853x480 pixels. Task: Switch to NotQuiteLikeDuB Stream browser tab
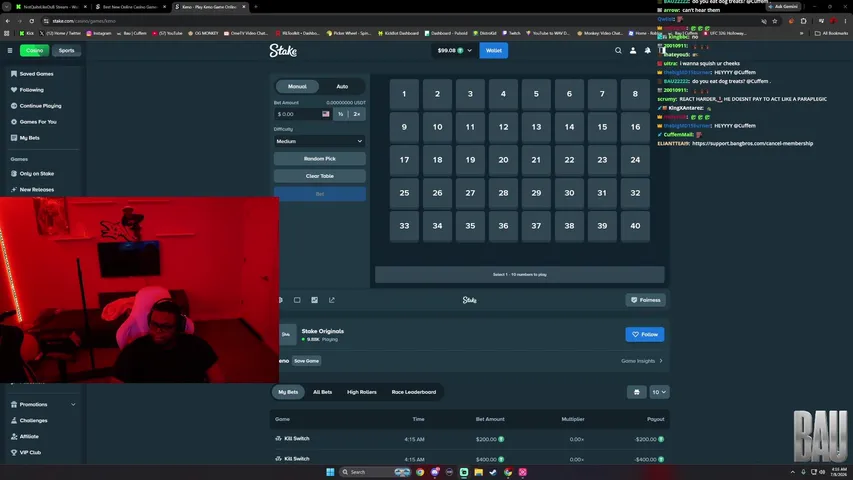tap(51, 7)
